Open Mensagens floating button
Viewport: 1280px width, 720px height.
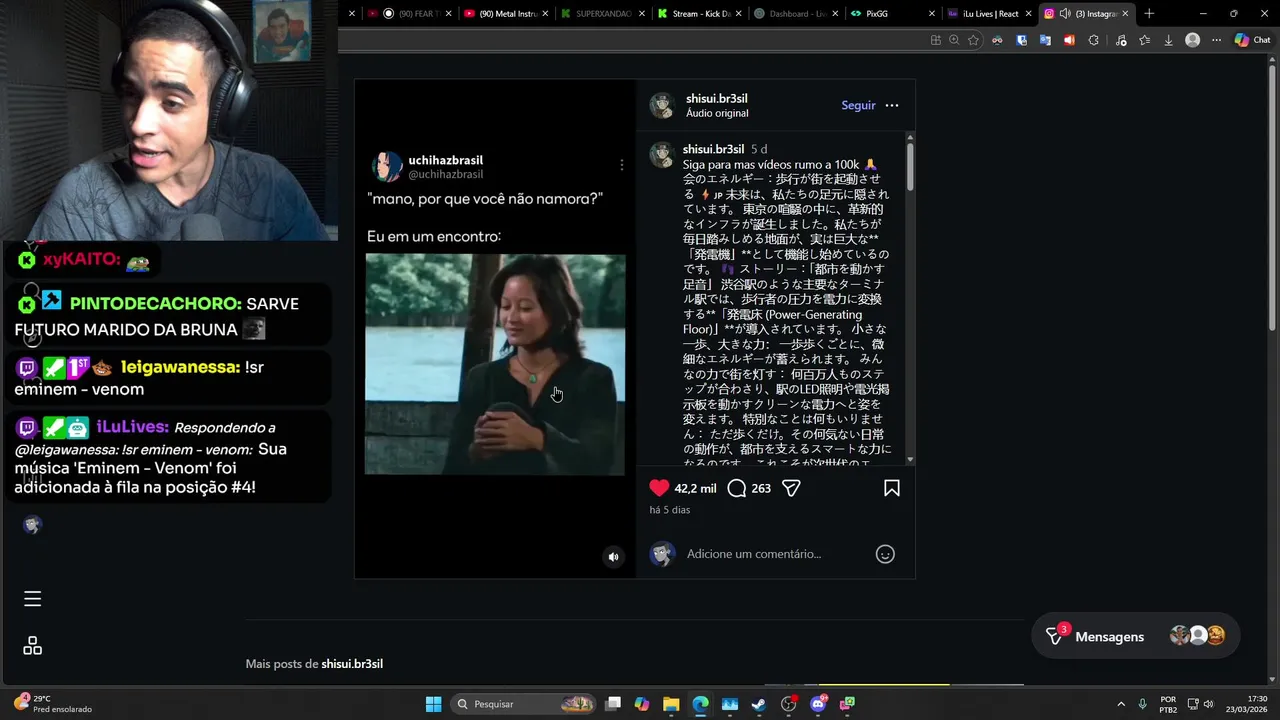[x=1135, y=636]
